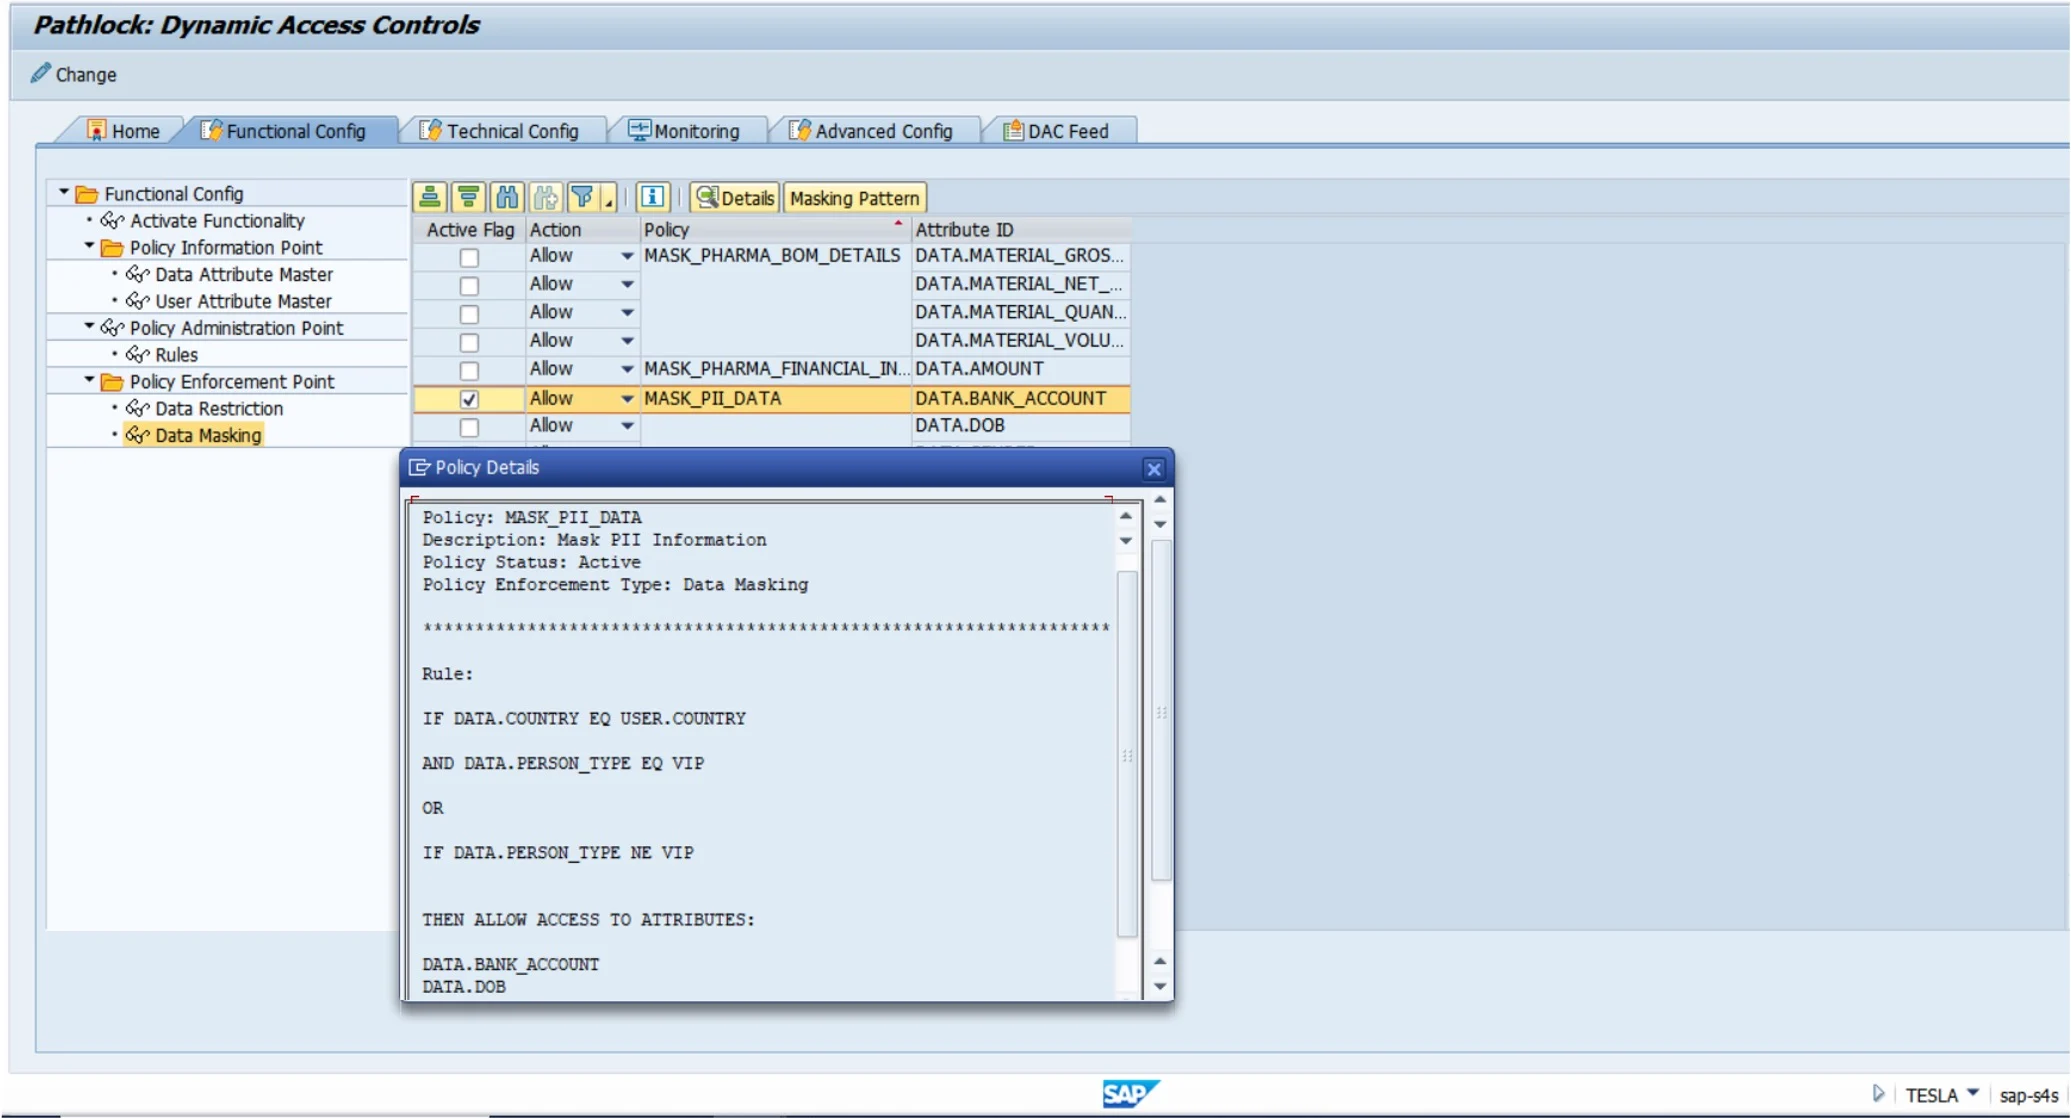Viewport: 2071px width, 1118px height.
Task: Open Action dropdown for DATA.MATERIAL_NET row
Action: point(627,284)
